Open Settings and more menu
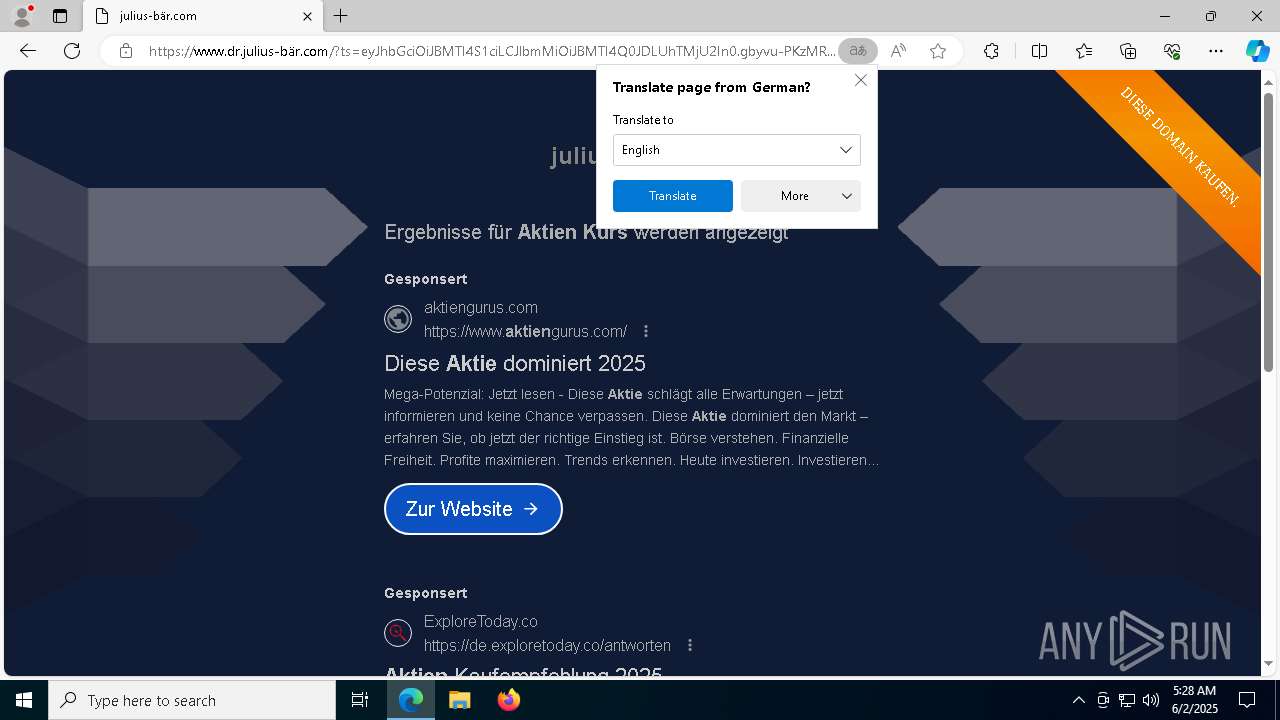Viewport: 1280px width, 720px height. point(1216,51)
